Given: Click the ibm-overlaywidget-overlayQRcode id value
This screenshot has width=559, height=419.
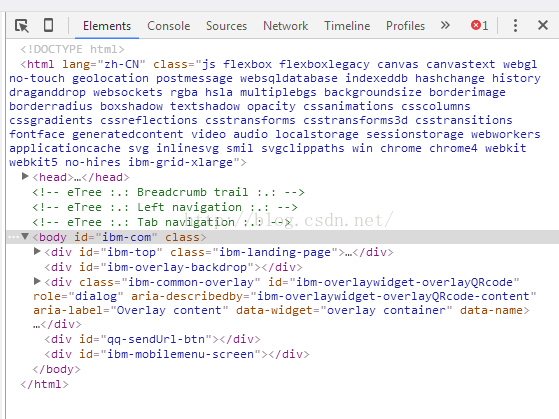Looking at the screenshot, I should click(x=404, y=282).
